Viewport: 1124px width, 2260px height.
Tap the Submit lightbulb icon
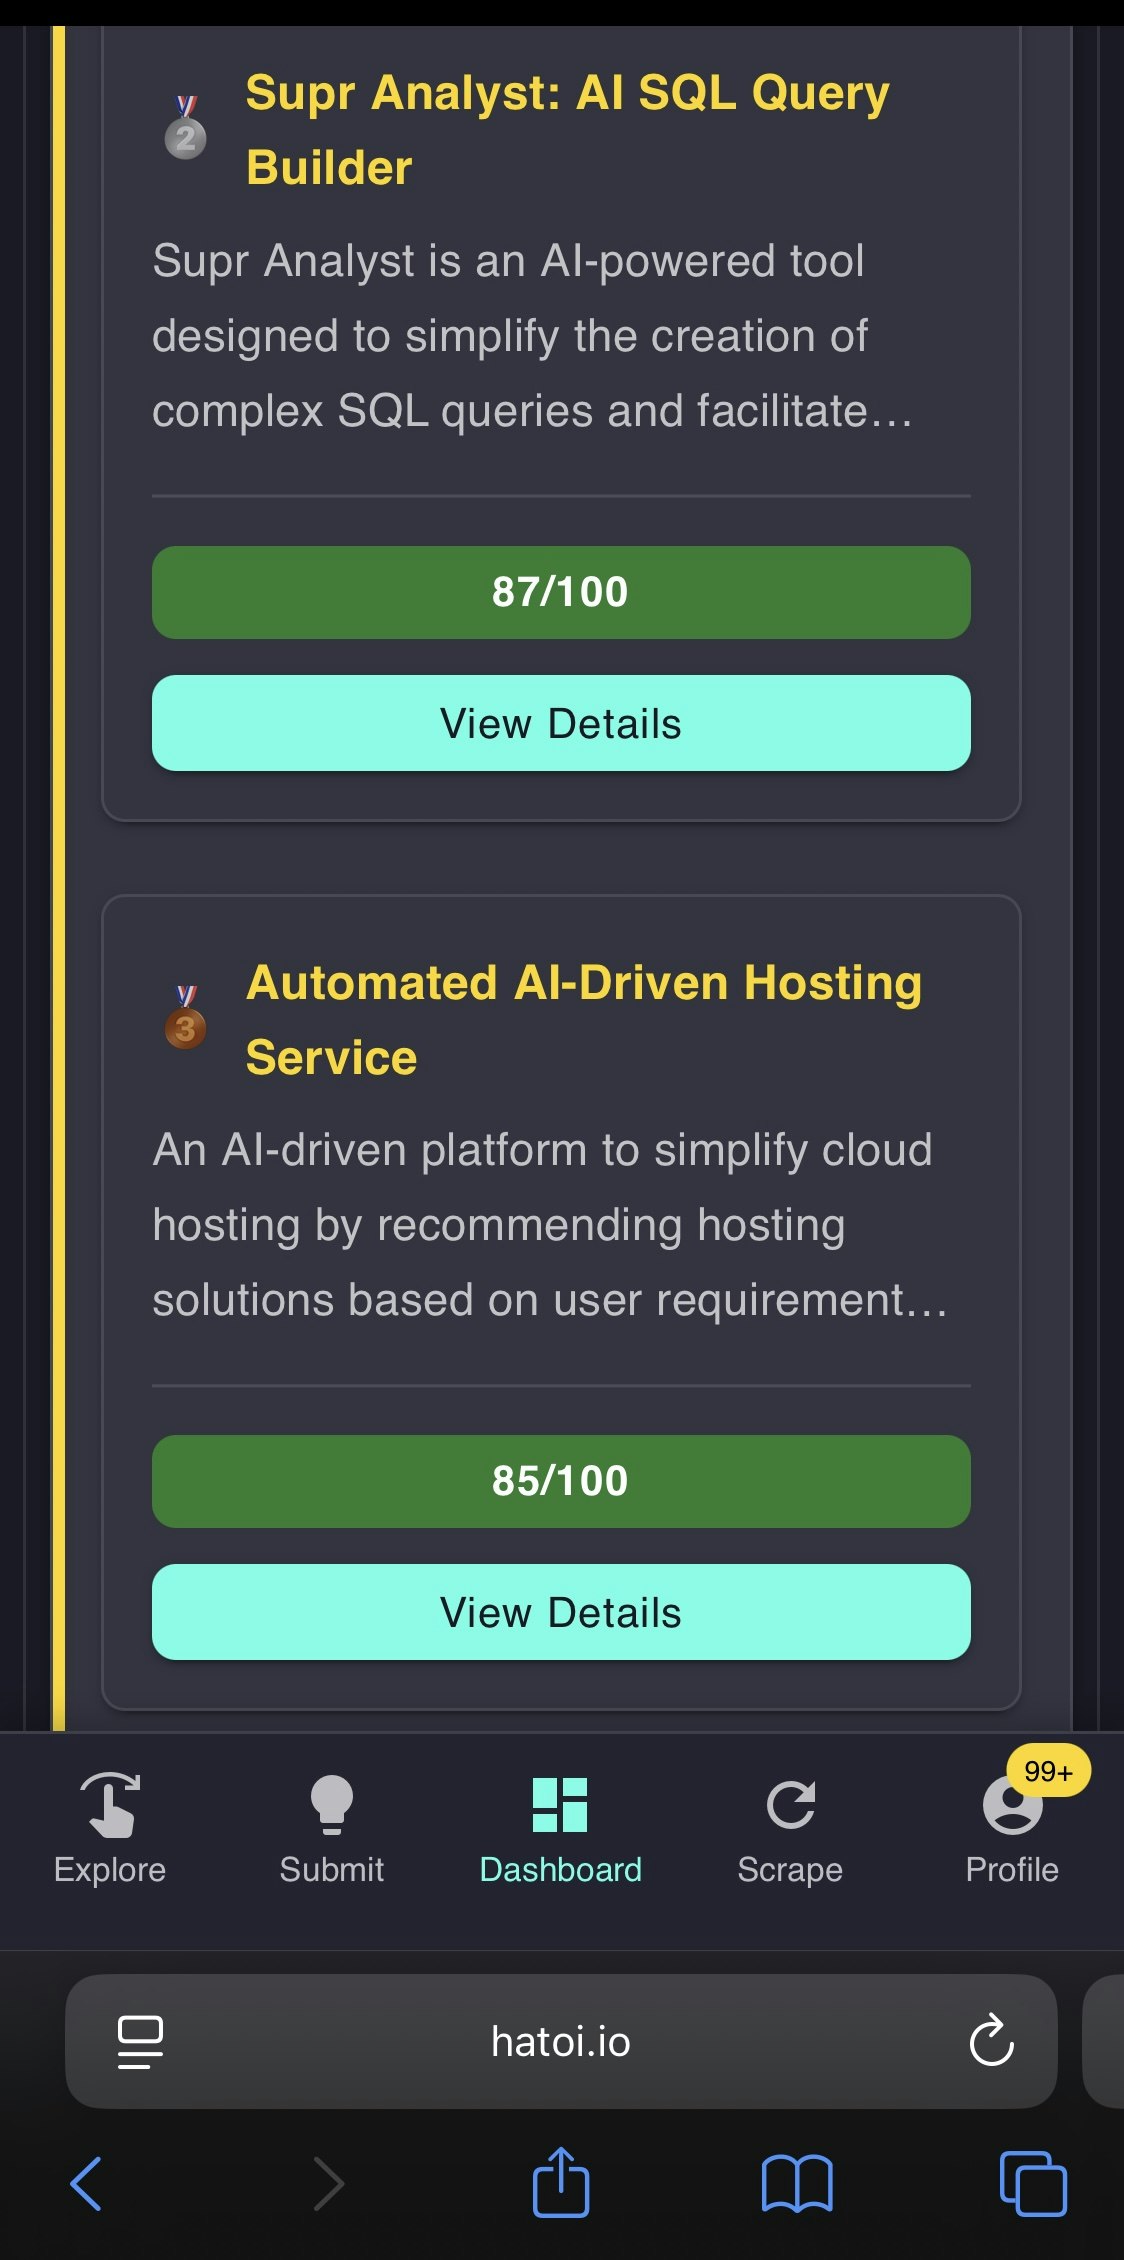(x=332, y=1804)
